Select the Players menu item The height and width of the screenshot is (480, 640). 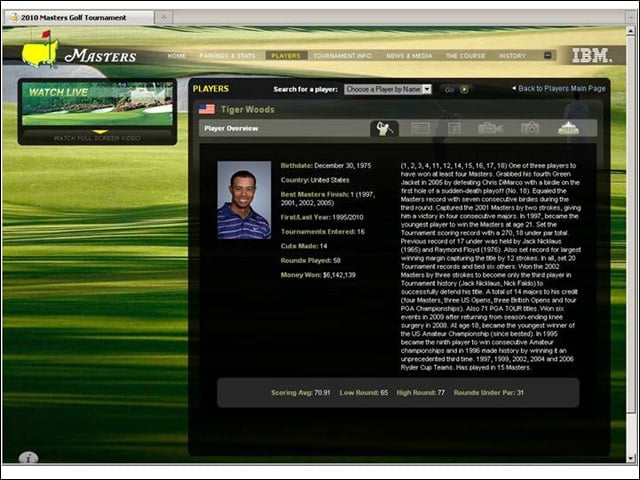(286, 56)
